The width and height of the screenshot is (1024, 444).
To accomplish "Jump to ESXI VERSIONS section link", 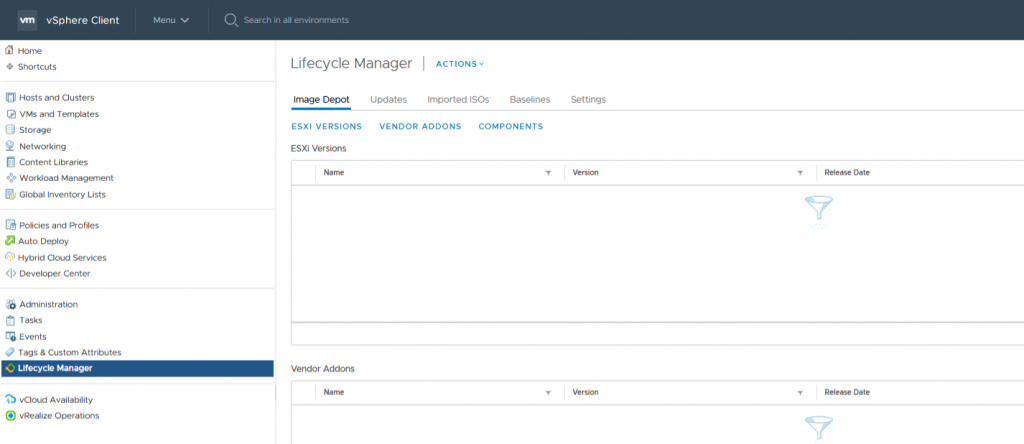I will click(x=327, y=127).
